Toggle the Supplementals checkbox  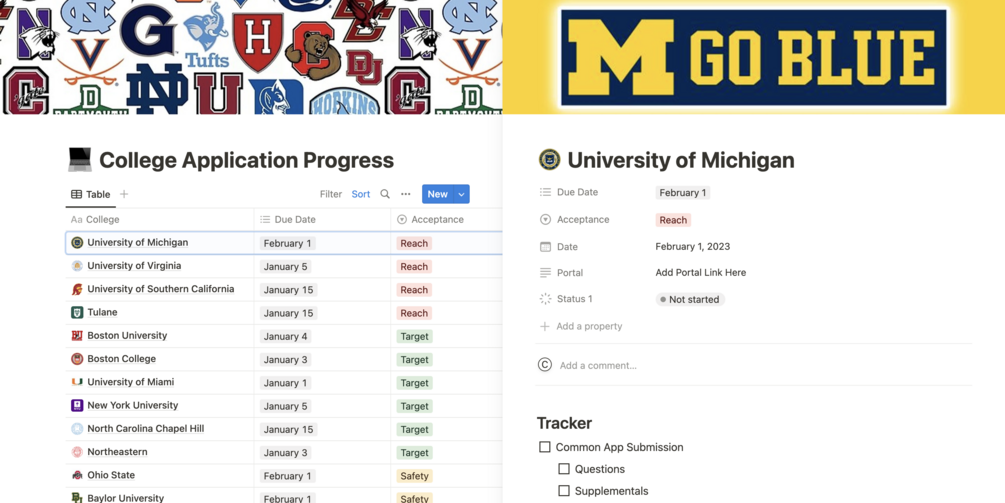[564, 491]
